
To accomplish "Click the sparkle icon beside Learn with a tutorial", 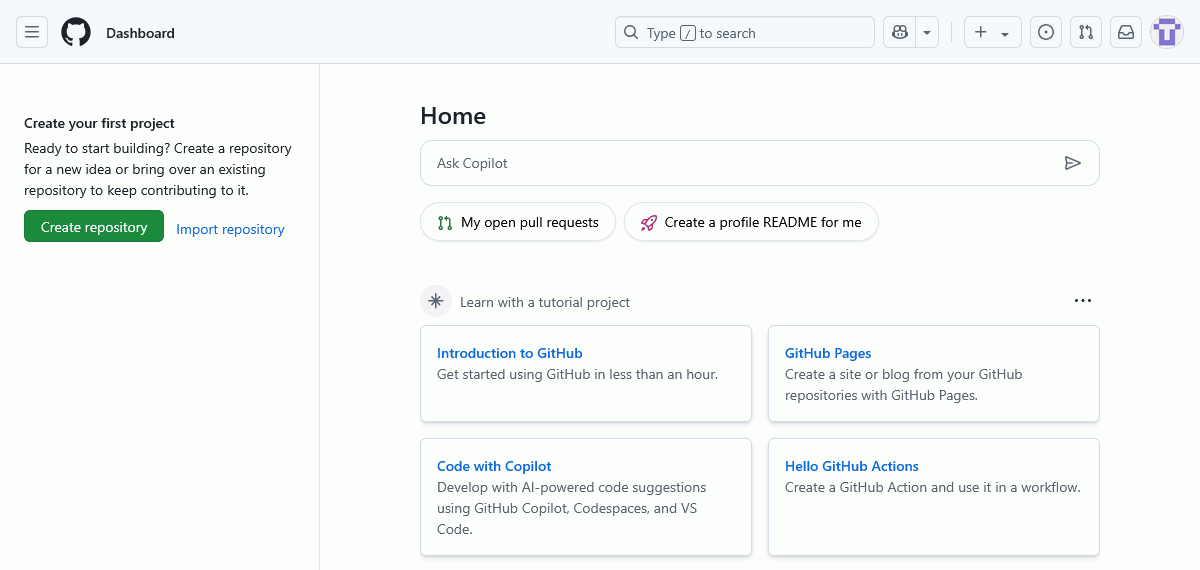I will 436,301.
